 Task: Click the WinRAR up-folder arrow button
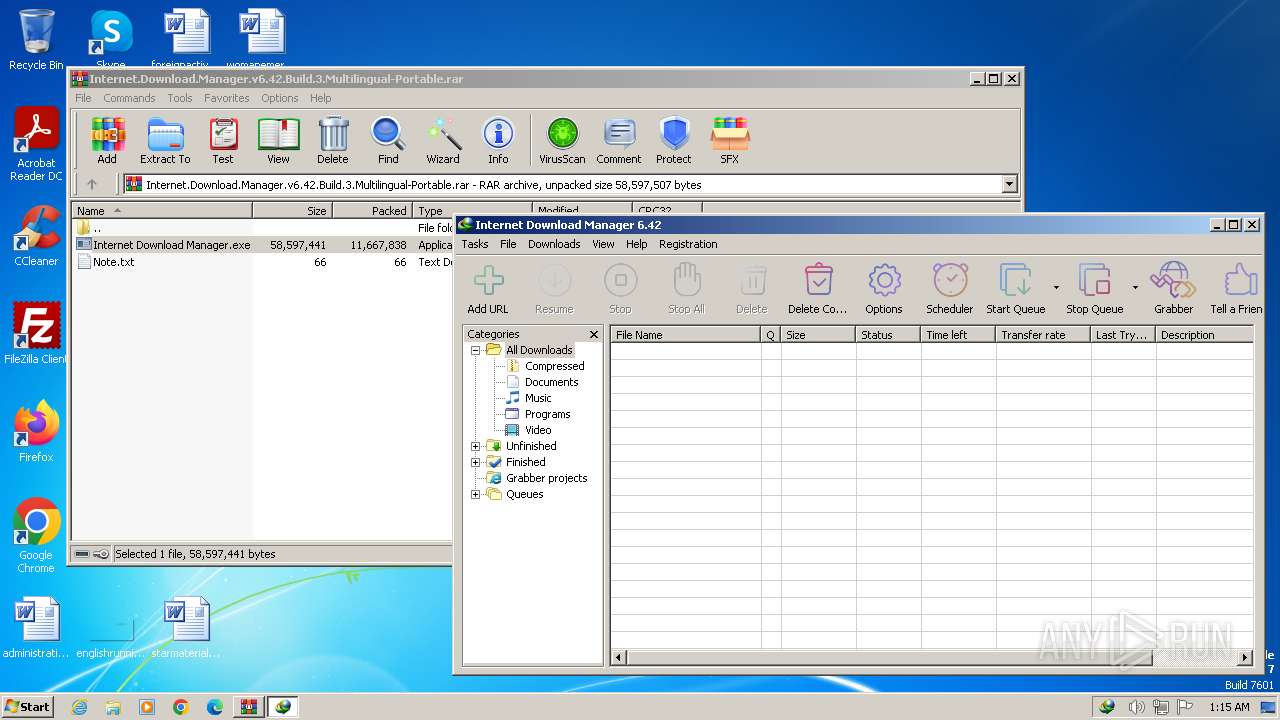pyautogui.click(x=92, y=184)
